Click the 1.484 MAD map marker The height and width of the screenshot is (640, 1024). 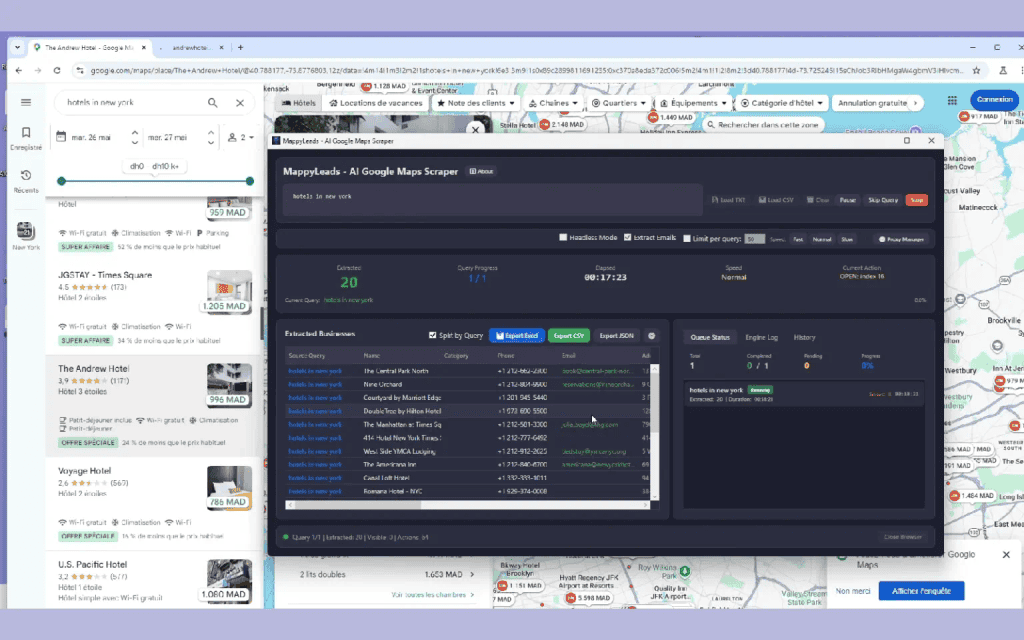pyautogui.click(x=972, y=496)
